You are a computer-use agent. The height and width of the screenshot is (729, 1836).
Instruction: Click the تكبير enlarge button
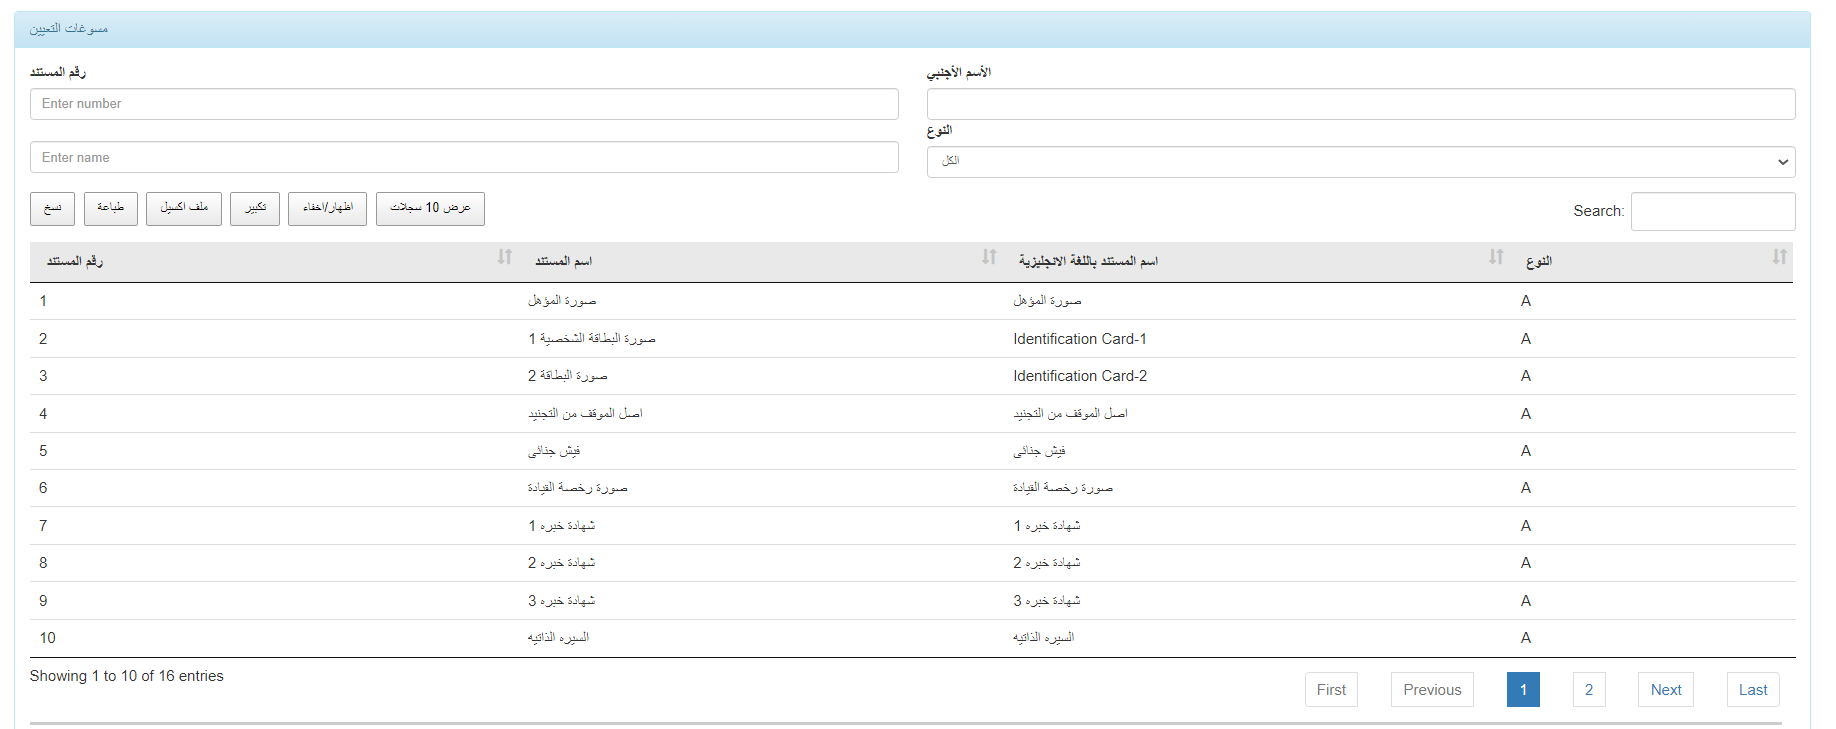(255, 208)
